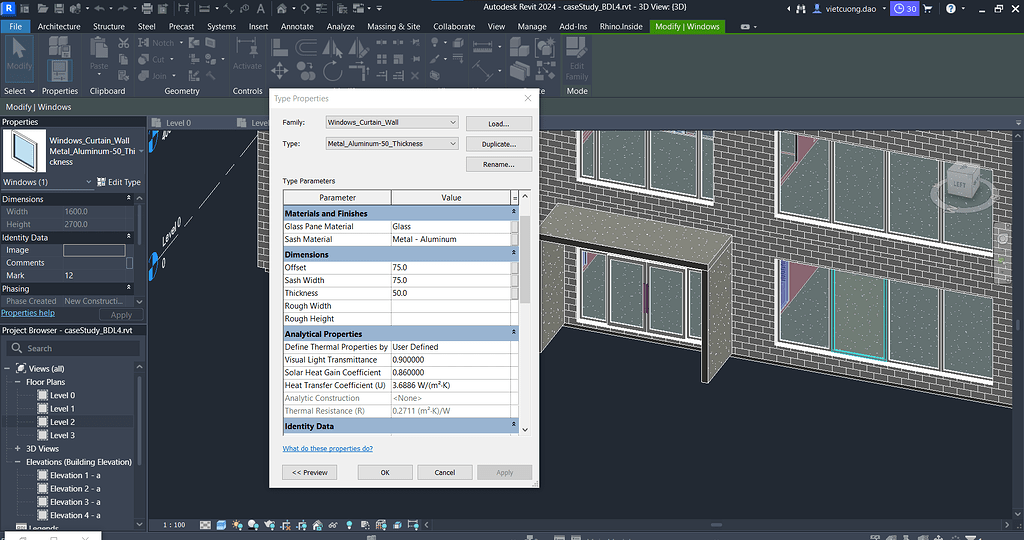Collapse the Floor Plans tree node
The height and width of the screenshot is (540, 1024).
[x=18, y=382]
